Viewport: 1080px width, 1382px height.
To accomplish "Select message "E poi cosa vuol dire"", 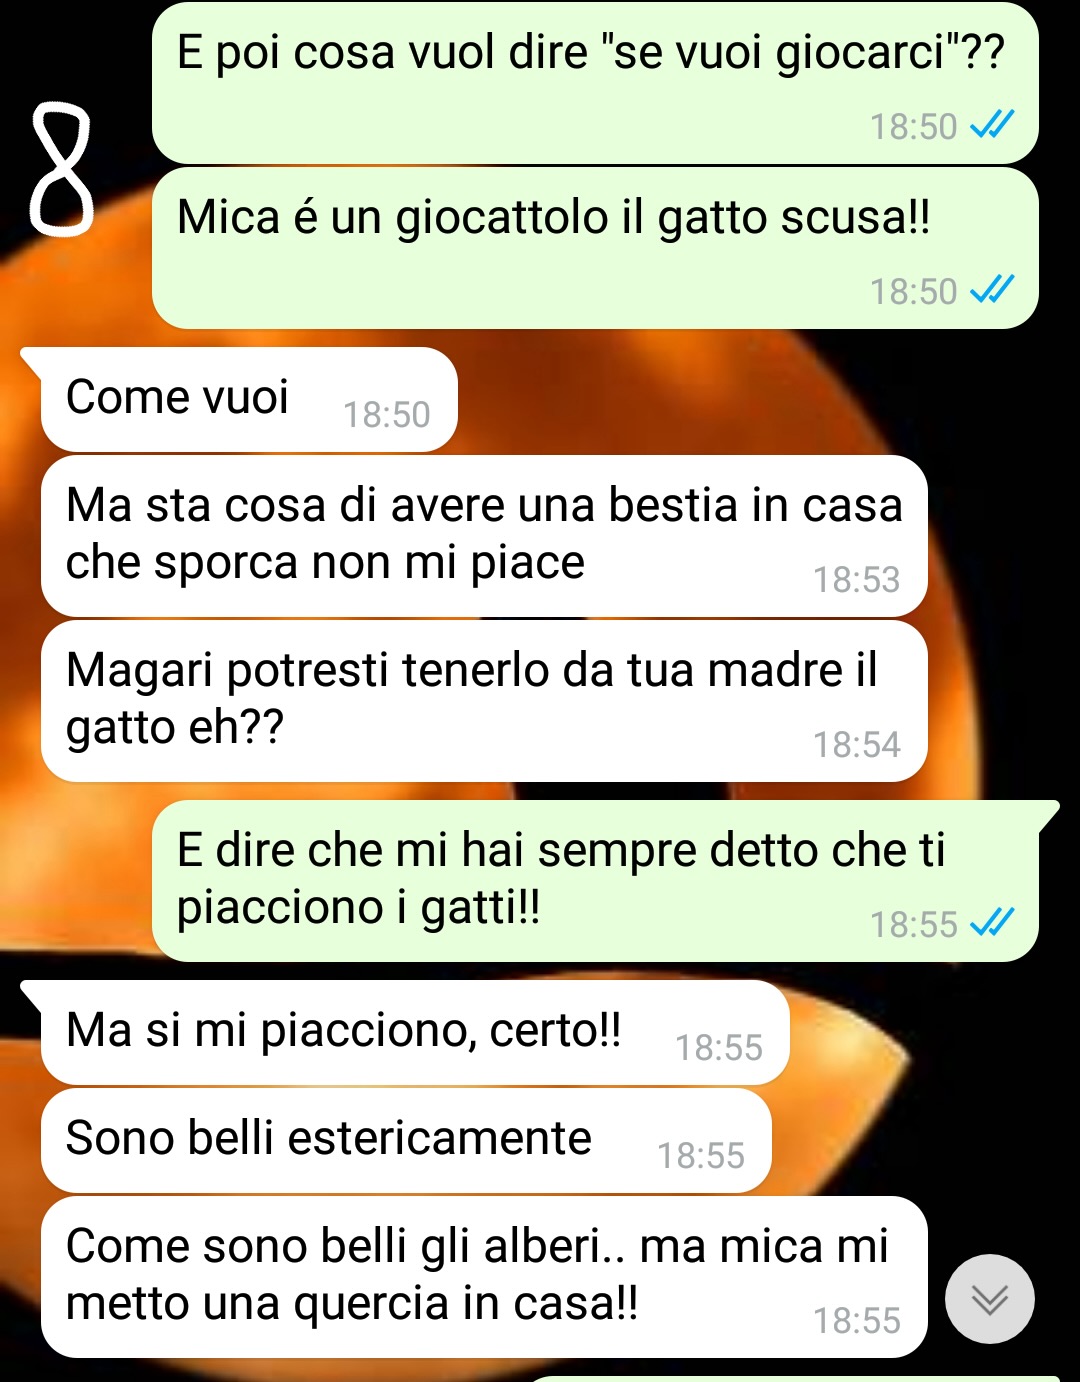I will click(x=595, y=83).
